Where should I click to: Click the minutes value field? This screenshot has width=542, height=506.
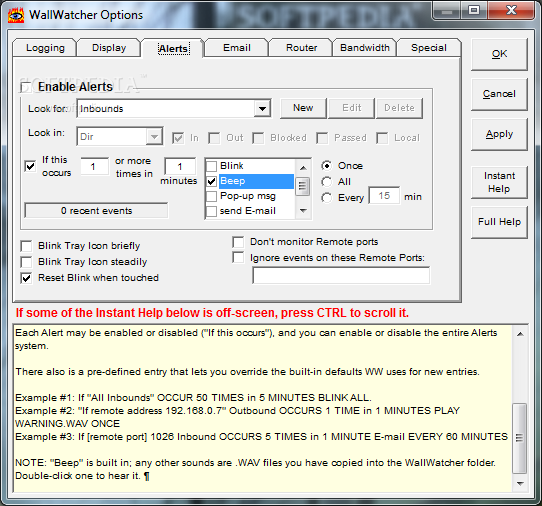tap(180, 167)
